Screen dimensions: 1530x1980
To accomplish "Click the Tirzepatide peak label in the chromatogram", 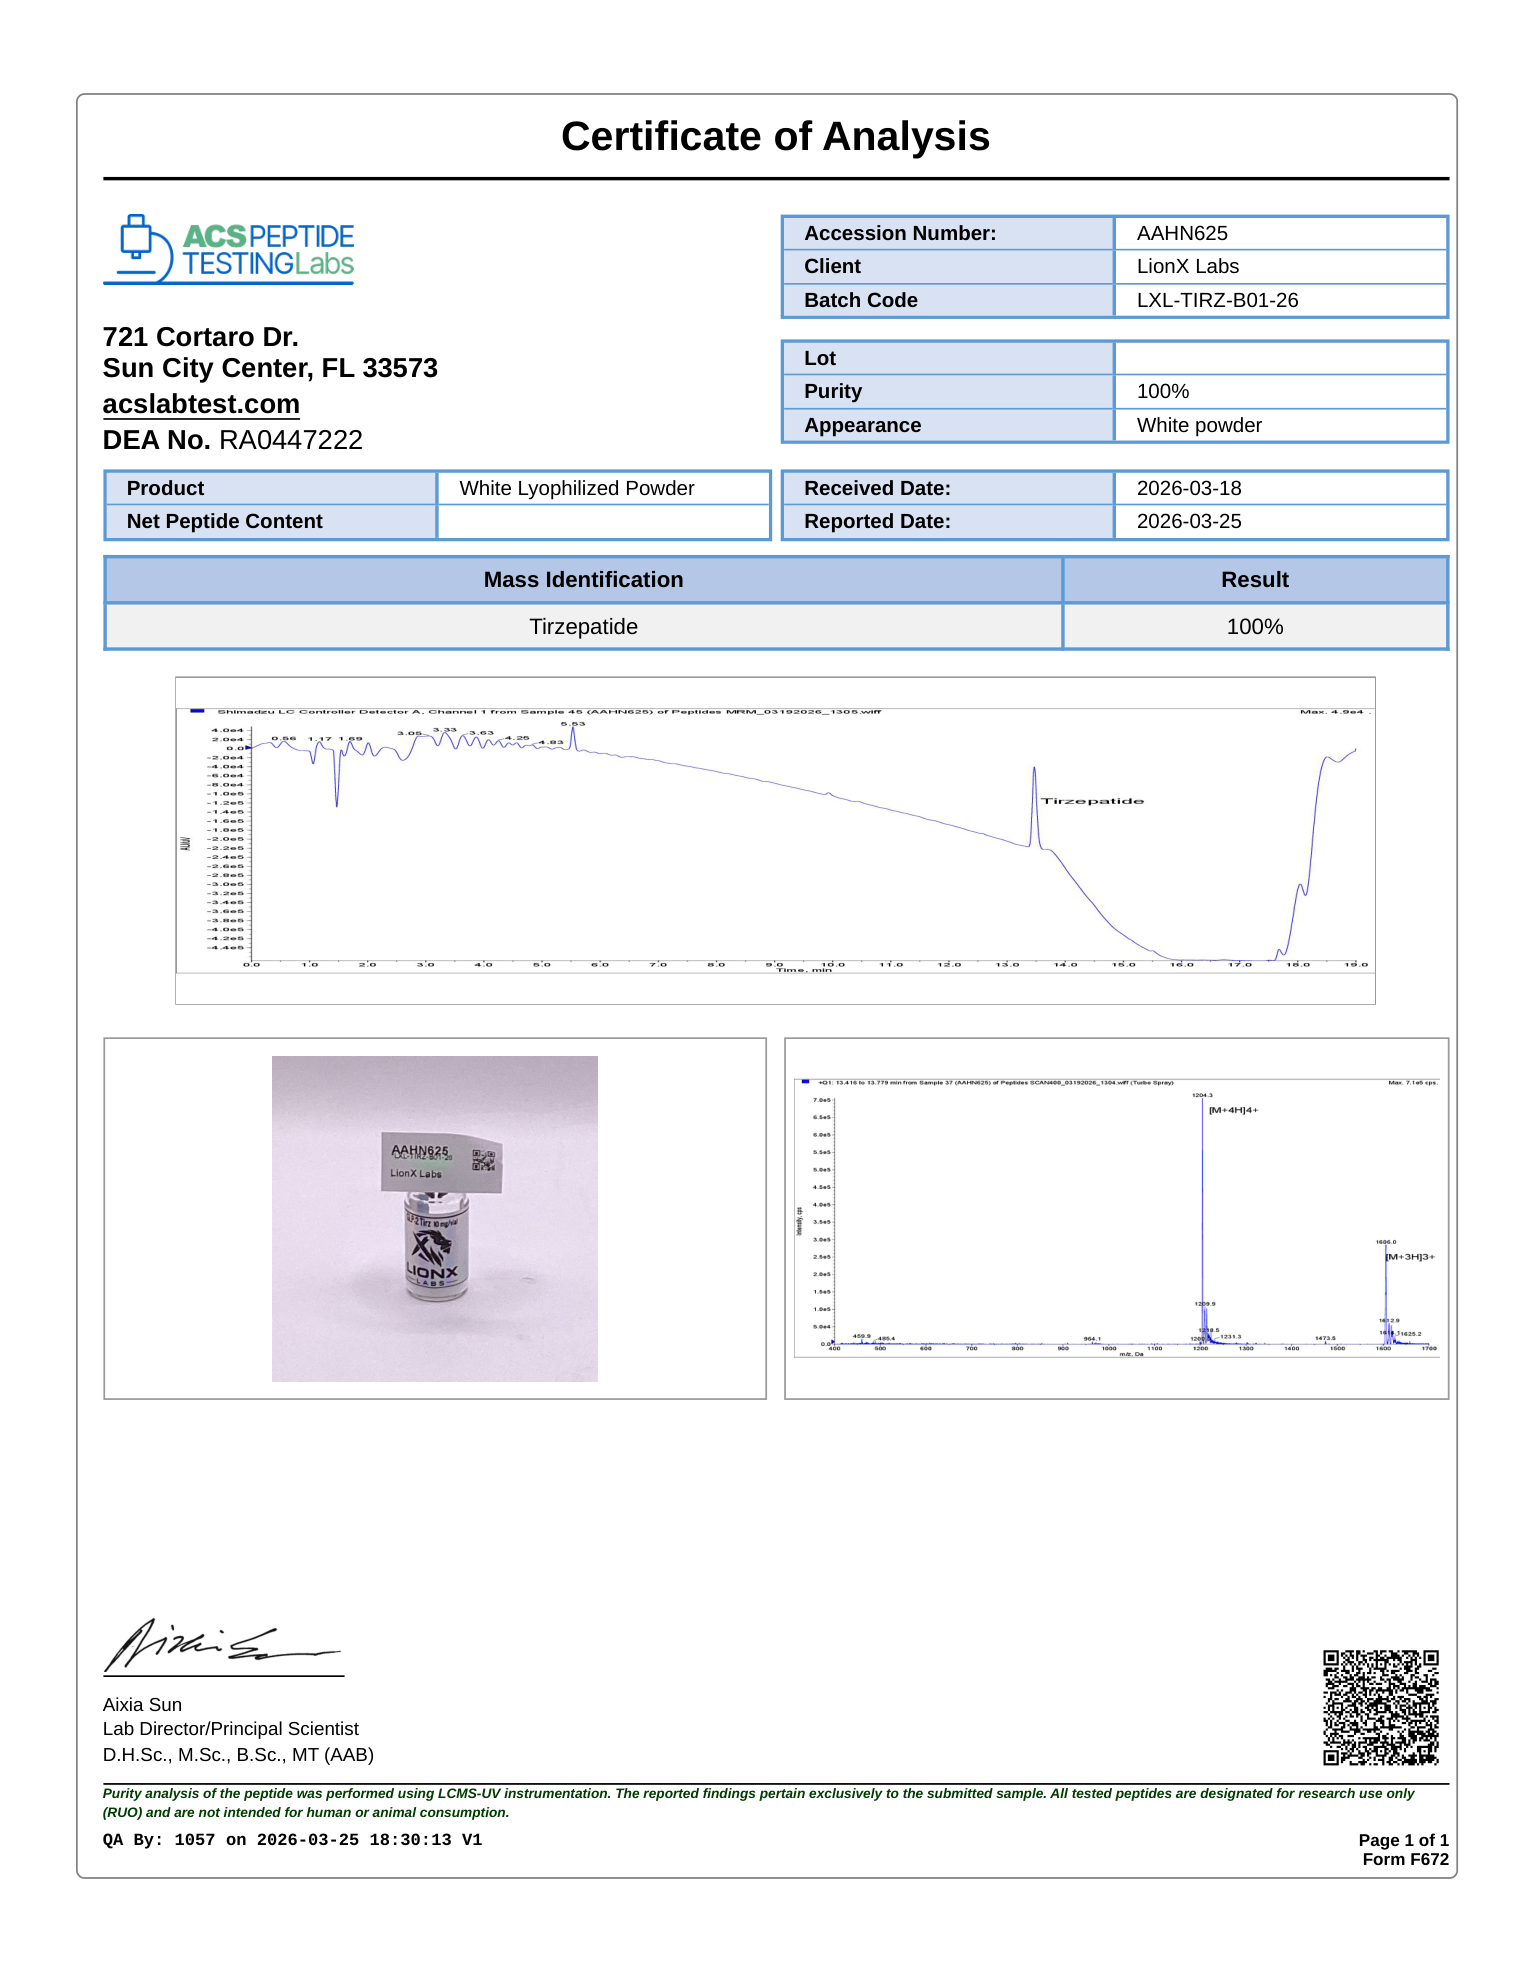I will pos(1092,801).
